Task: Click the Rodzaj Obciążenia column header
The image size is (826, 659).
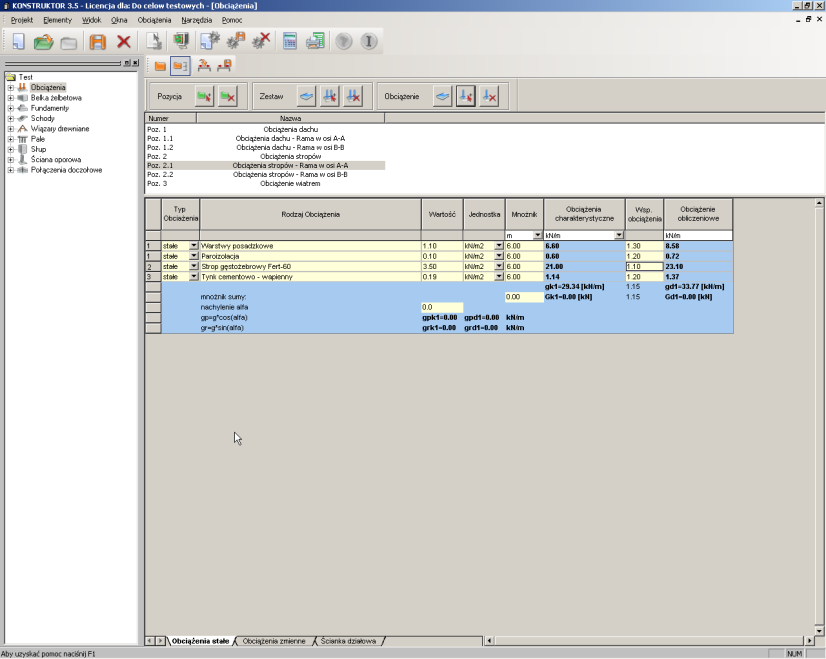Action: coord(310,214)
